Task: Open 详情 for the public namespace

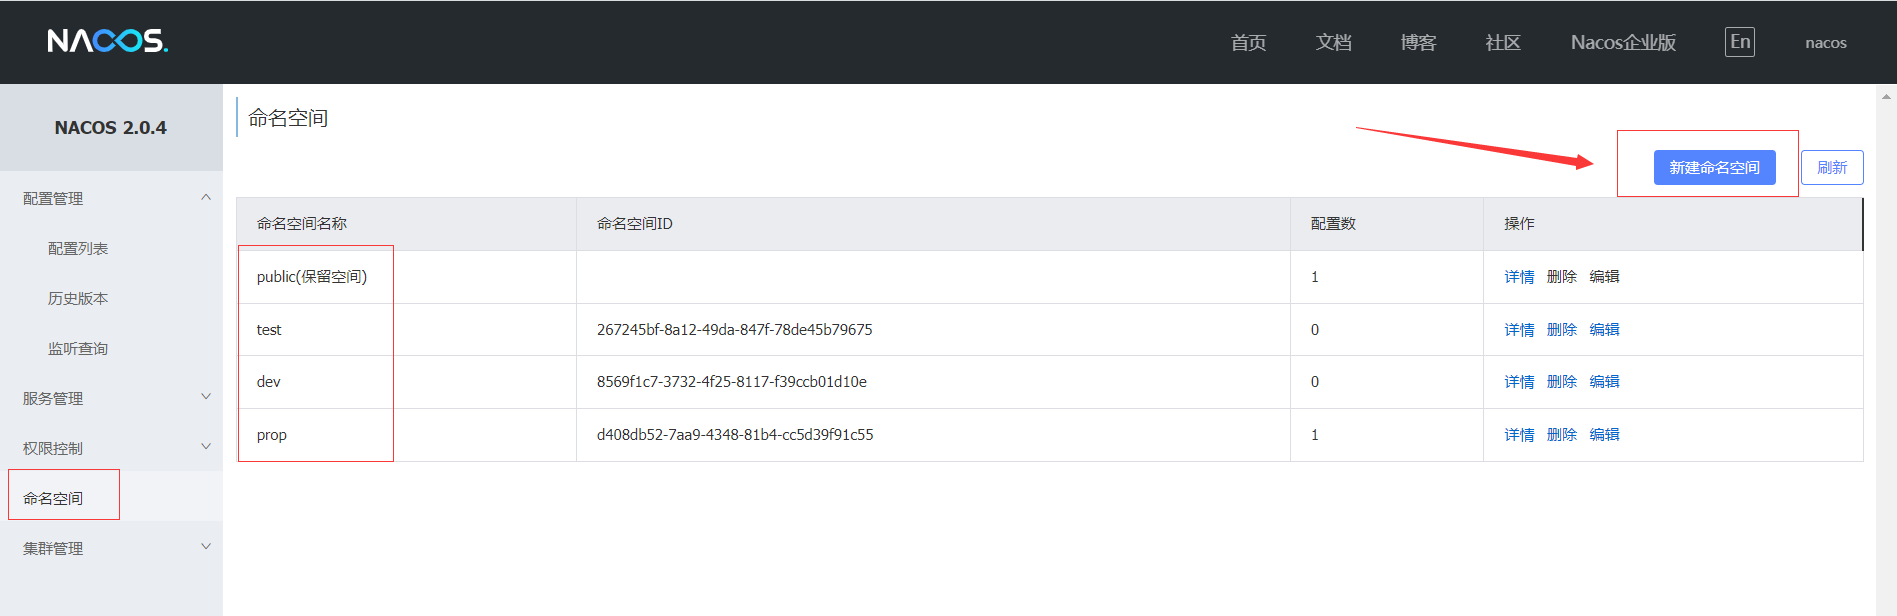Action: [x=1519, y=277]
